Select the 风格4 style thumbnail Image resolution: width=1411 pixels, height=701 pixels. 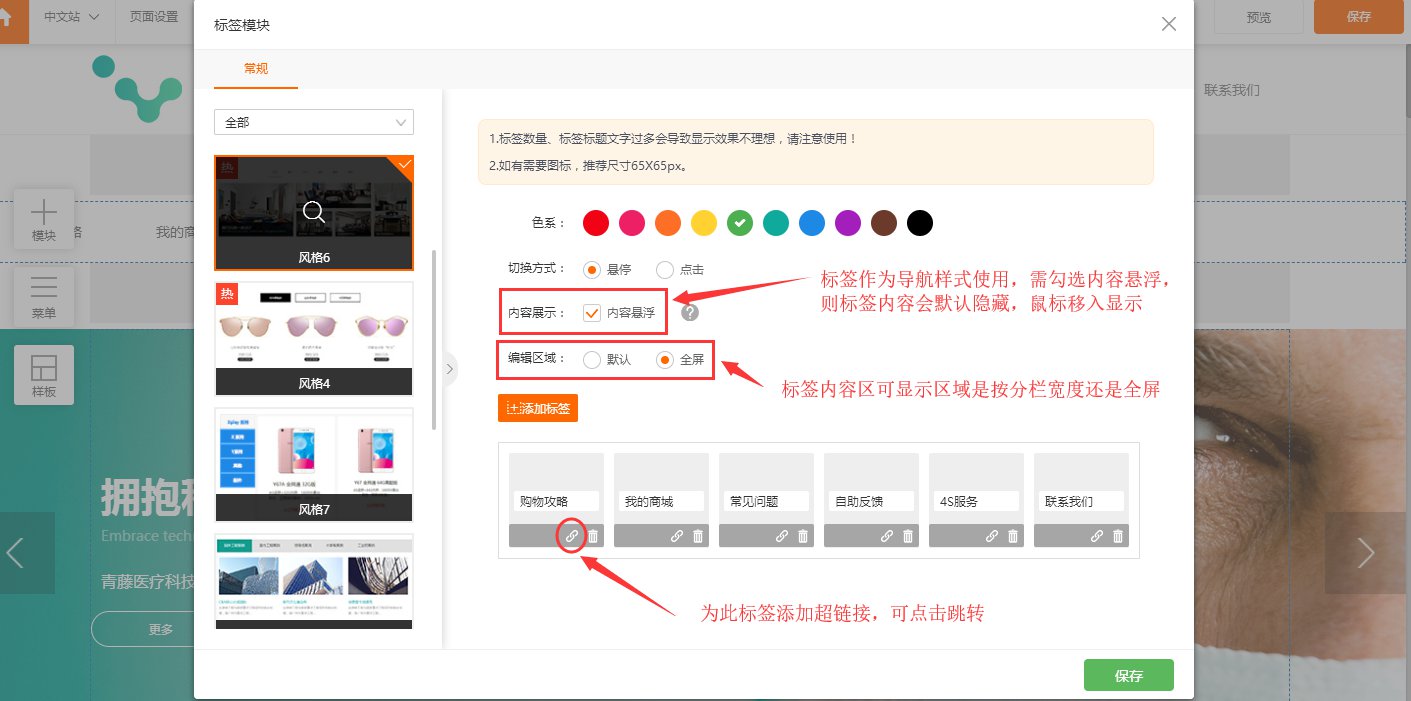click(x=313, y=338)
